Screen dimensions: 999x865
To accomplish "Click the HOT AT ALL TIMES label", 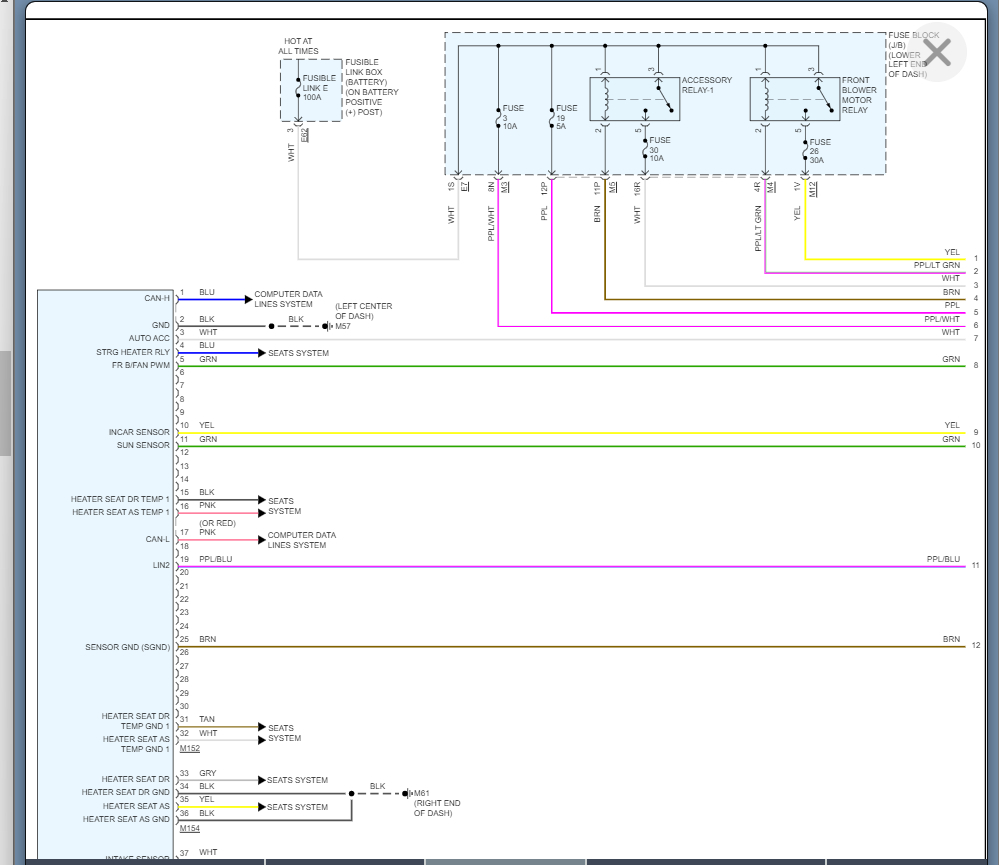I will [300, 45].
